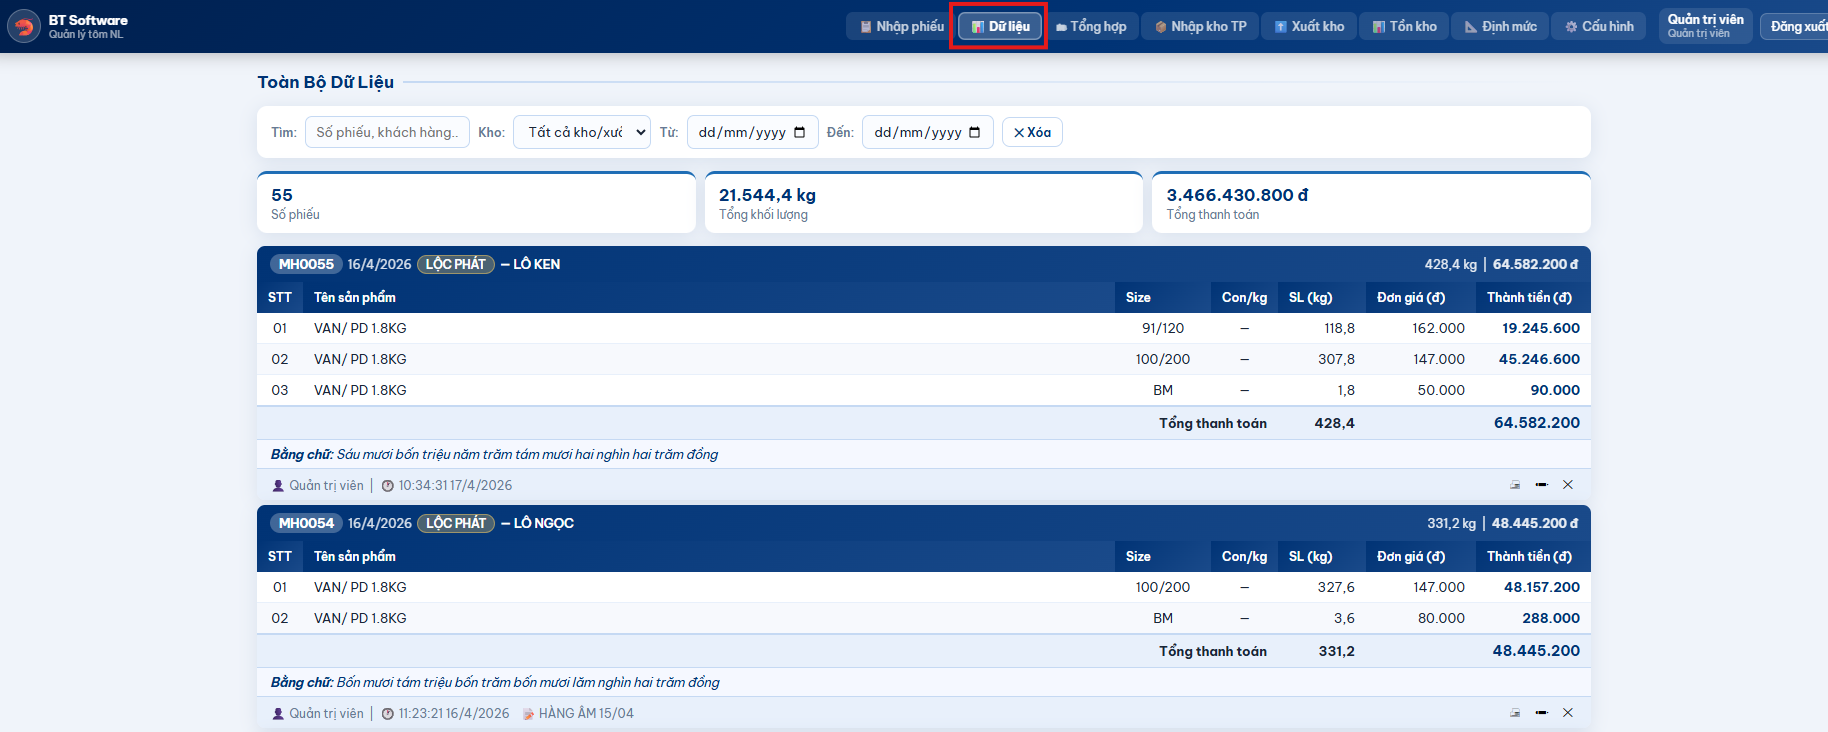This screenshot has height=732, width=1828.
Task: Open calendar picker in the Đến date field
Action: 975,132
